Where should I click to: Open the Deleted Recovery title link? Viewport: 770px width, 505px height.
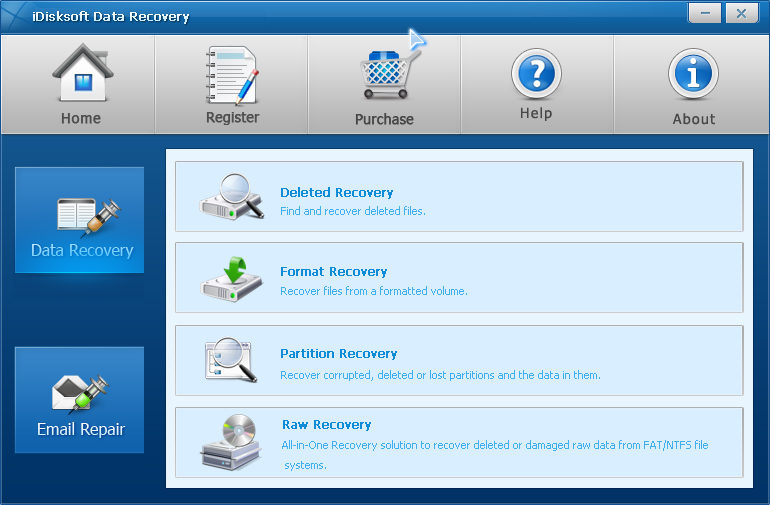pyautogui.click(x=336, y=193)
